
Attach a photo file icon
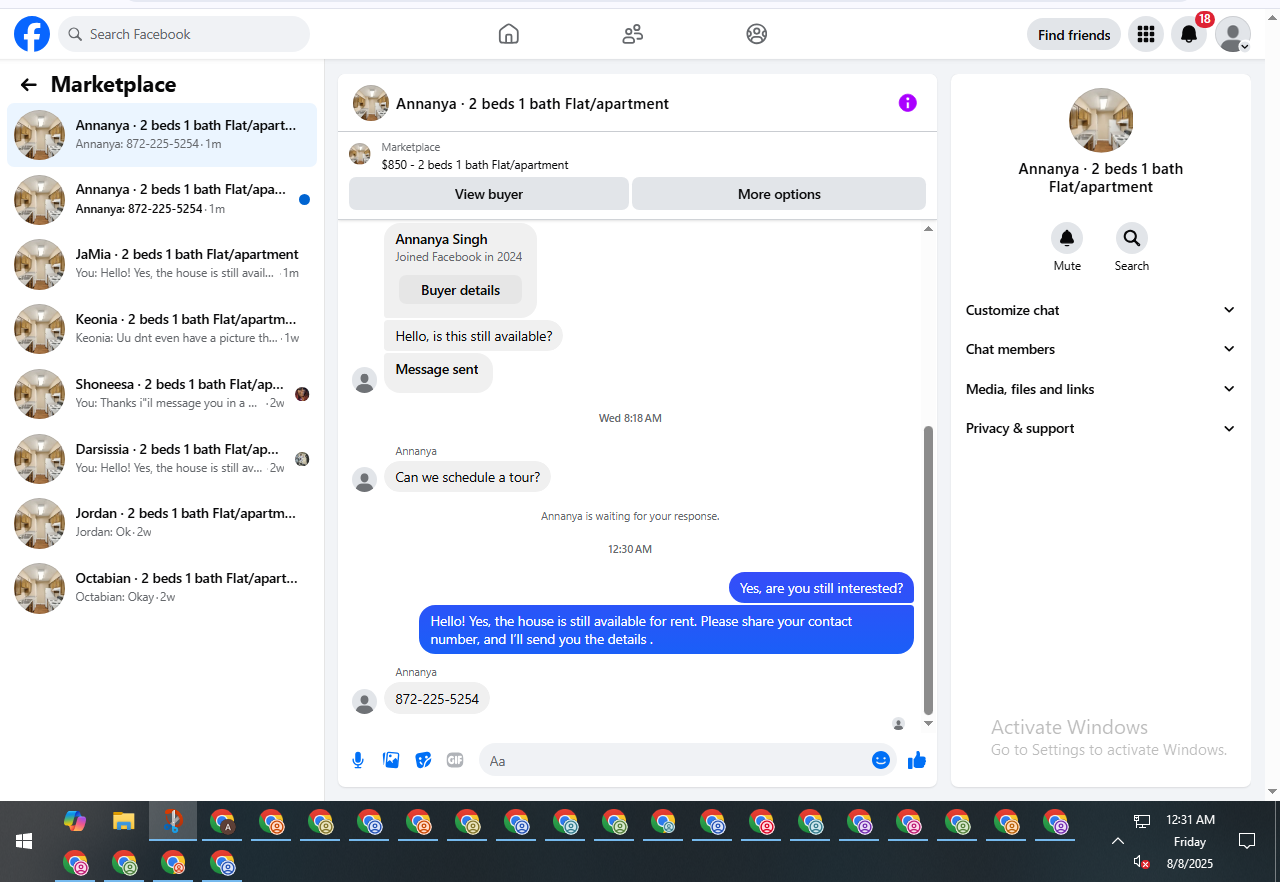click(391, 760)
